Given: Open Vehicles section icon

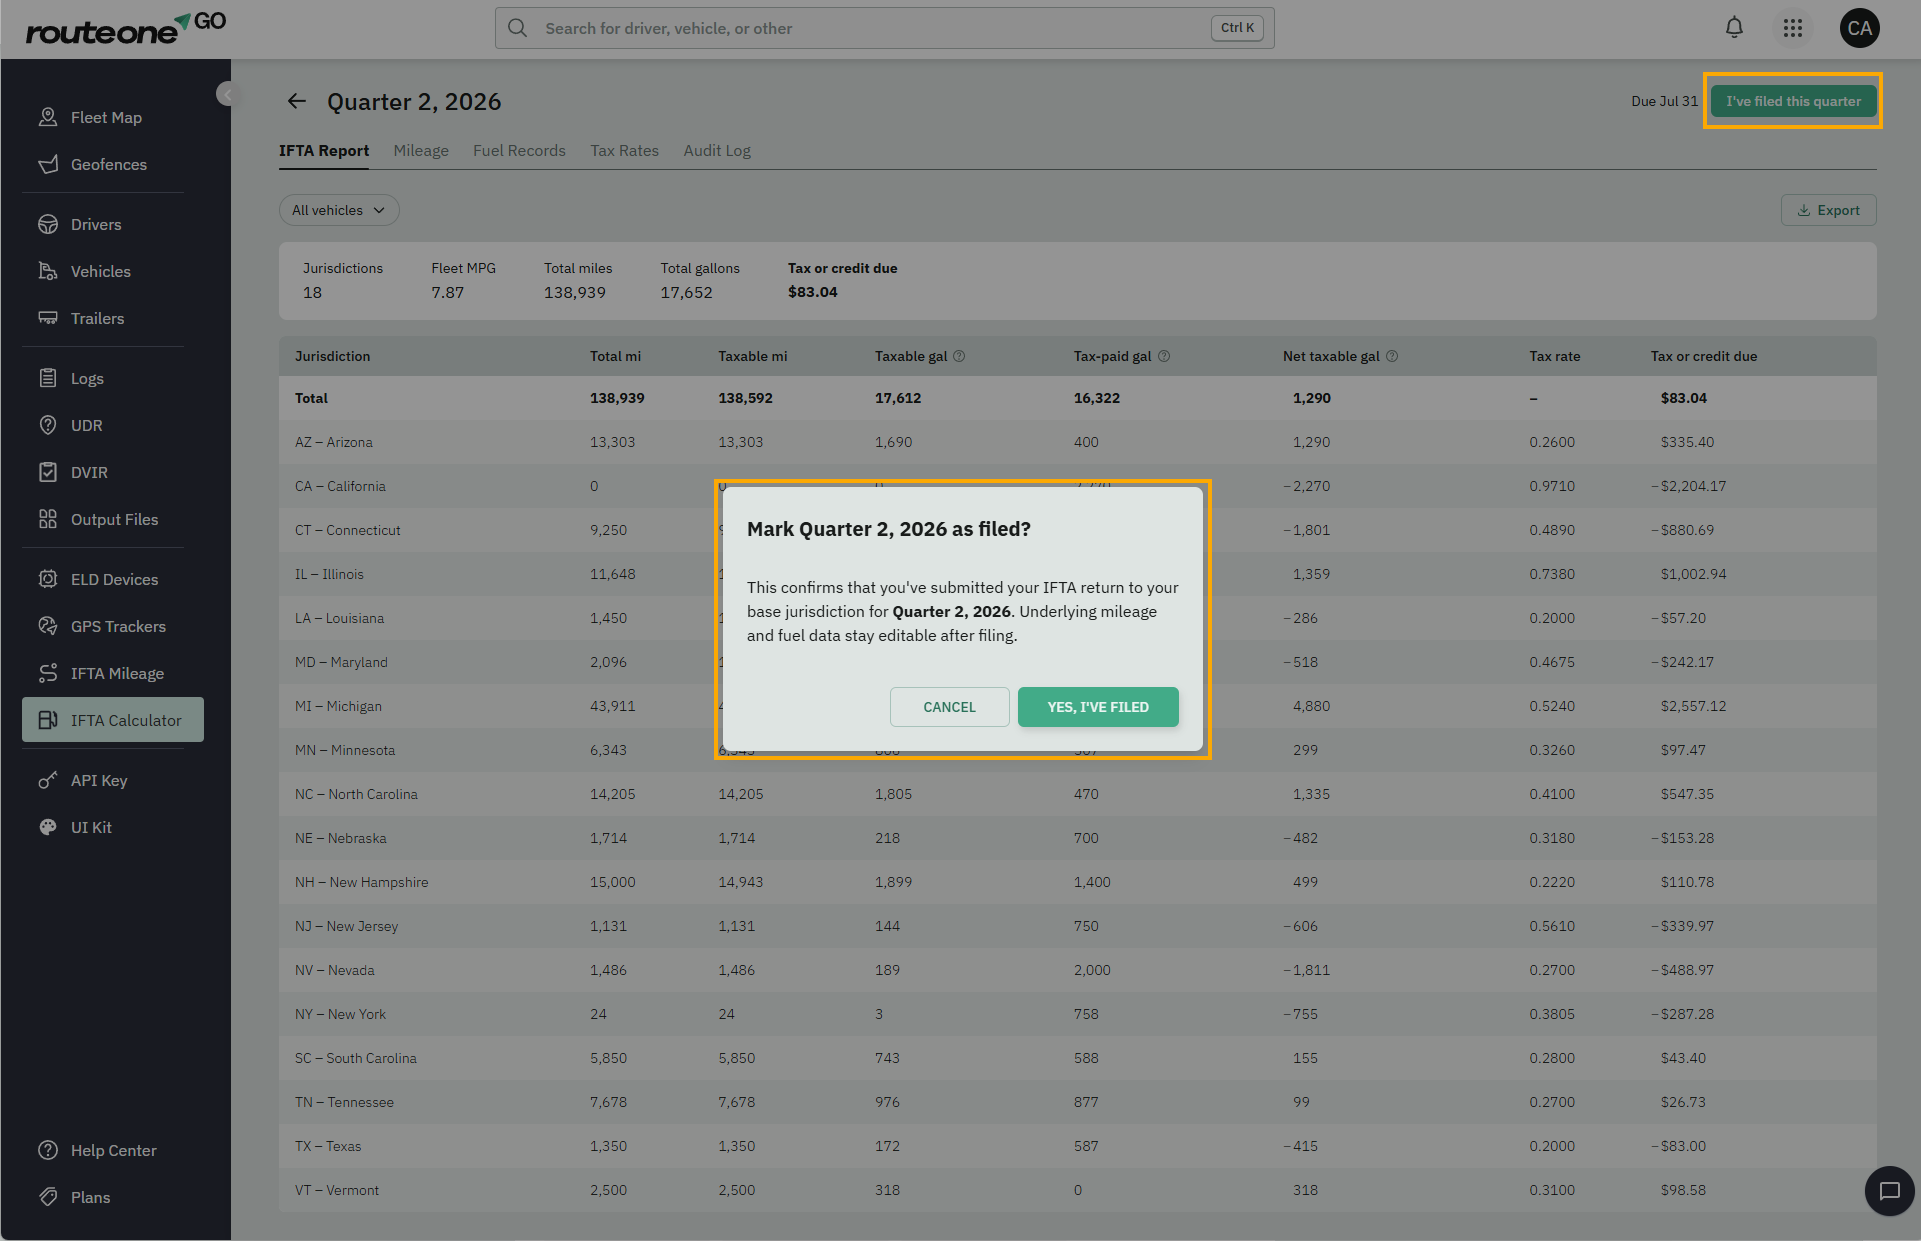Looking at the screenshot, I should [48, 271].
